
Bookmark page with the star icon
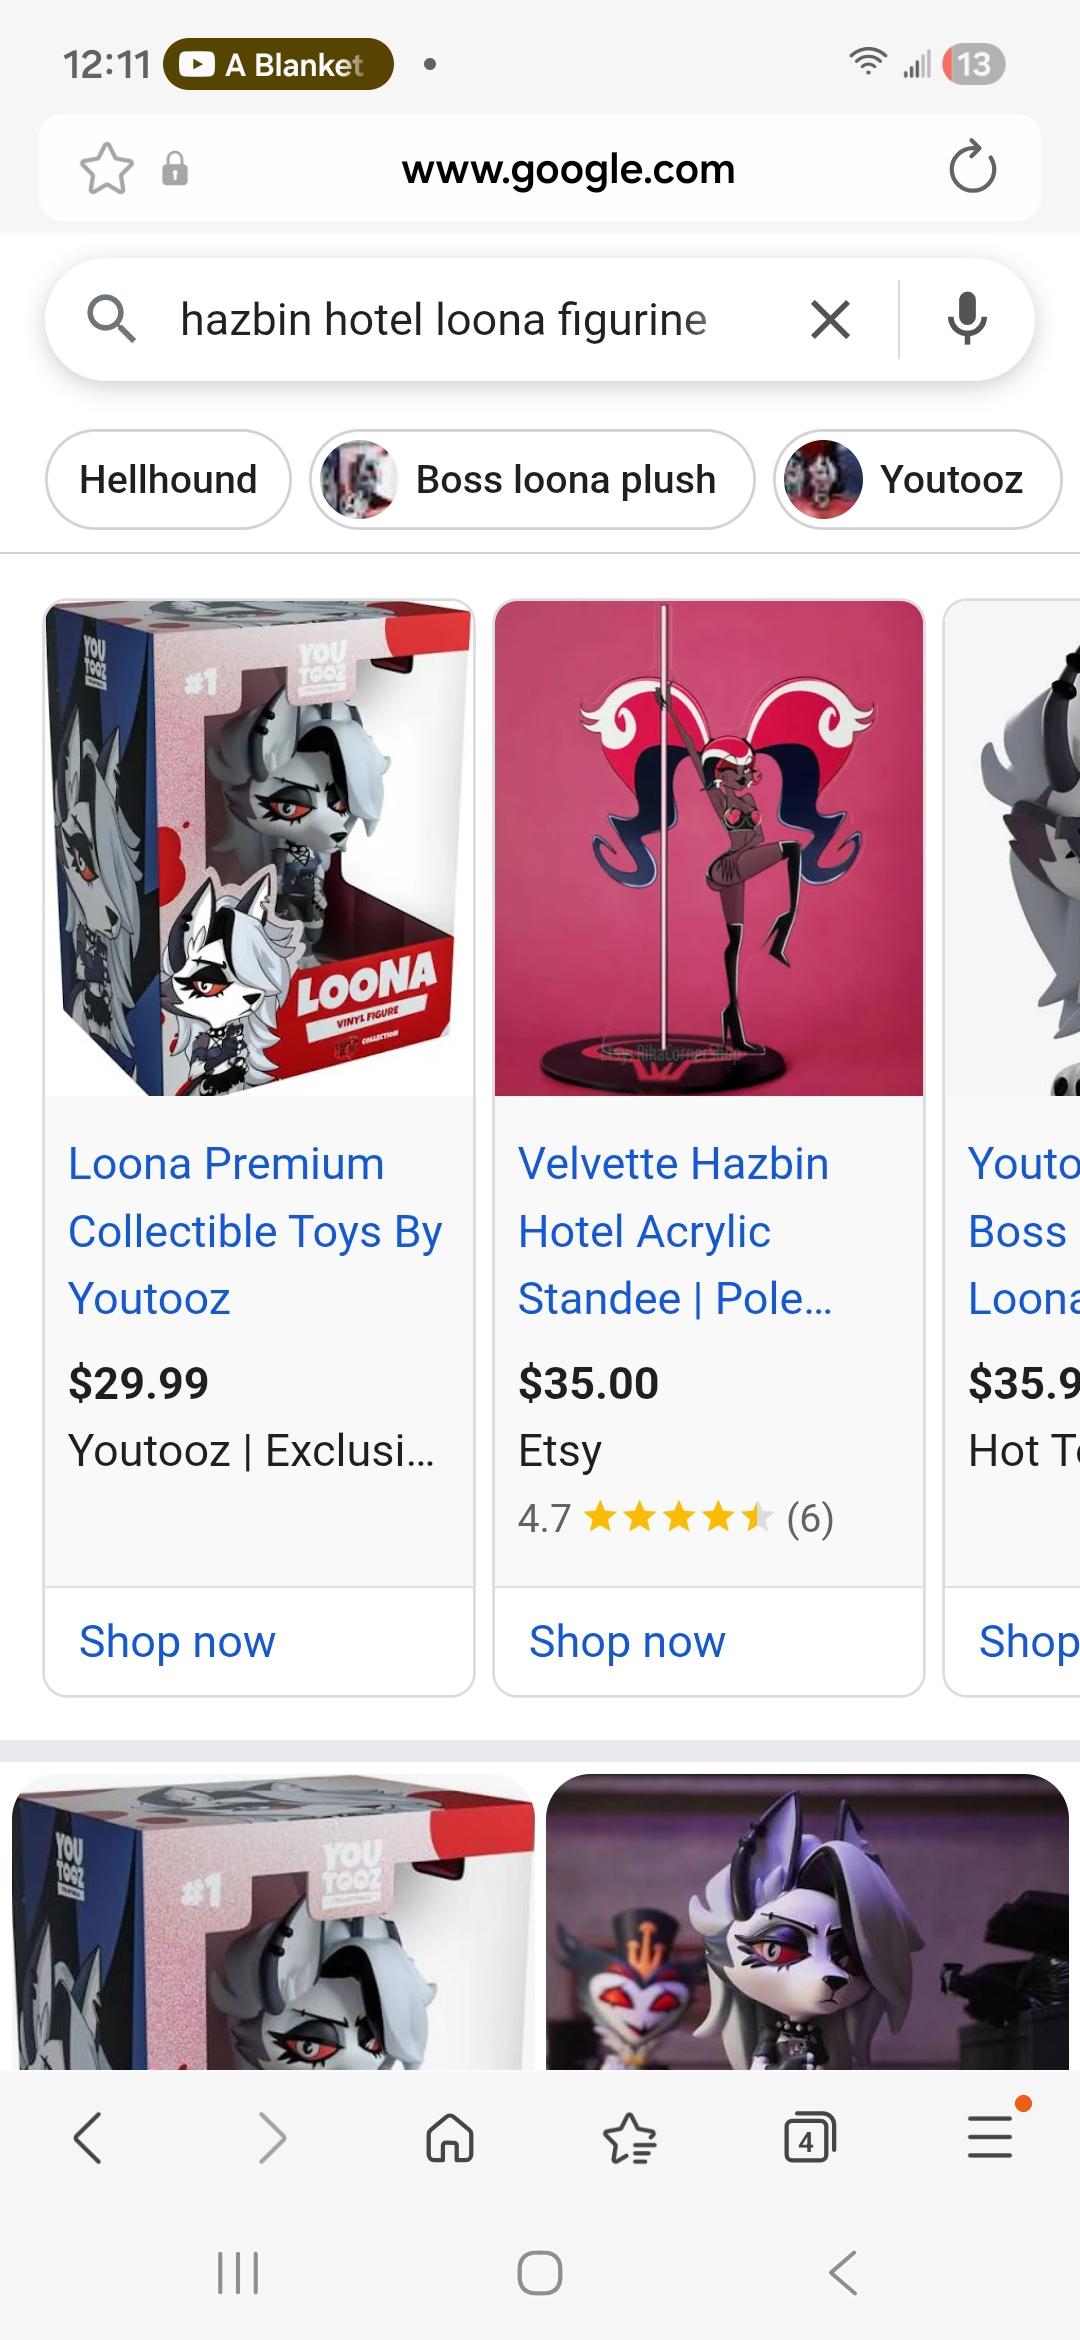pos(106,169)
